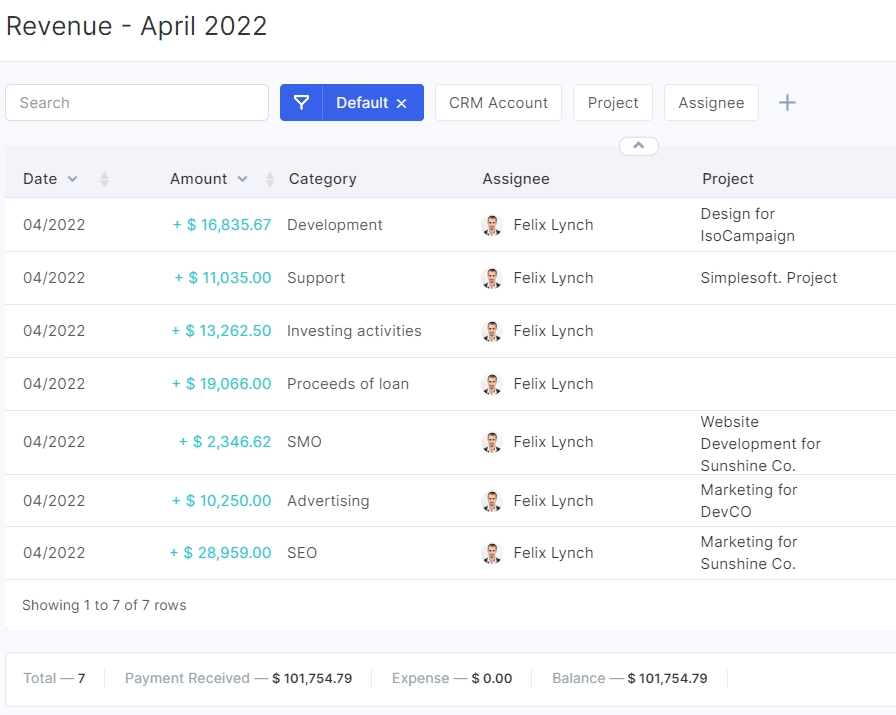Viewport: 896px width, 715px height.
Task: Click Felix Lynch avatar in Advertising row
Action: click(491, 501)
